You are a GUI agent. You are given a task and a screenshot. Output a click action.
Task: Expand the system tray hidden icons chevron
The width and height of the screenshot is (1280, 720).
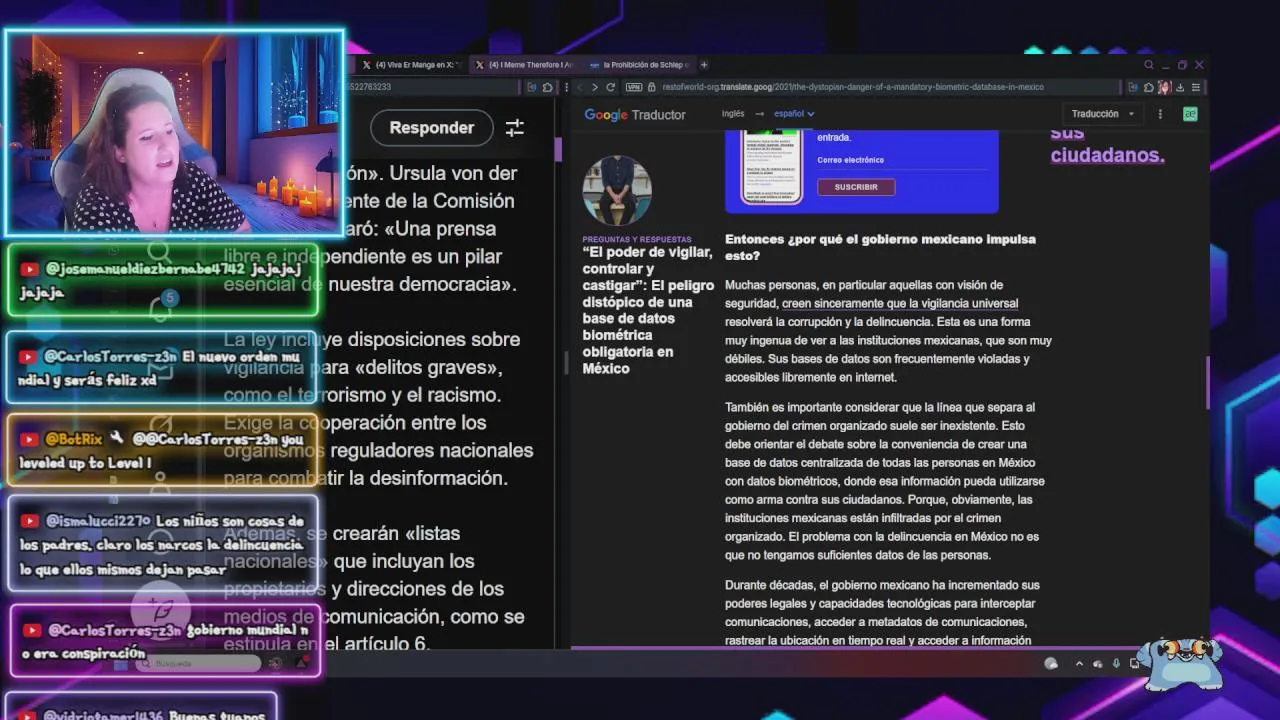pyautogui.click(x=1079, y=664)
